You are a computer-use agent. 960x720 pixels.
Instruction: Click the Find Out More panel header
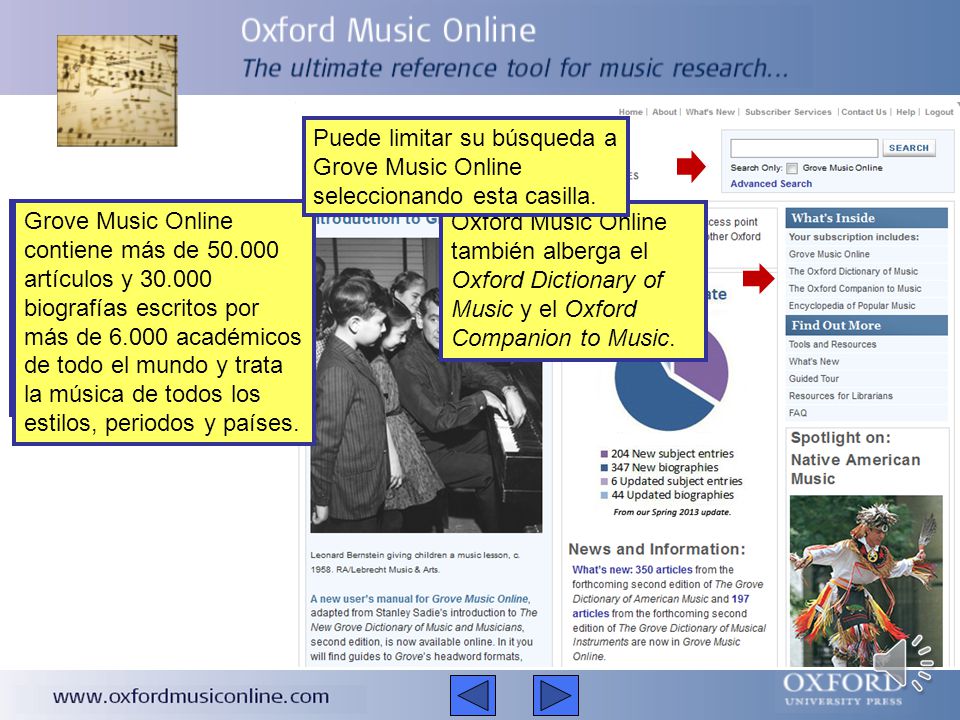click(x=866, y=326)
